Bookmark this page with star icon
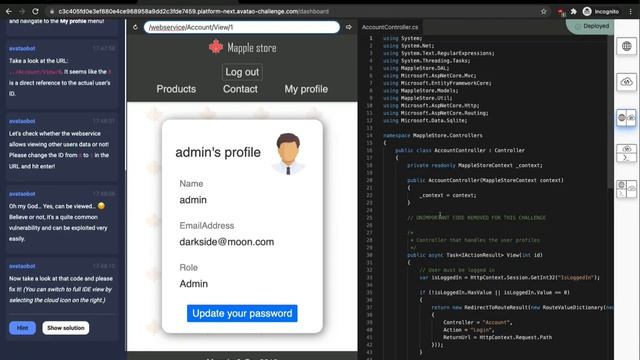640x360 pixels. tap(544, 11)
